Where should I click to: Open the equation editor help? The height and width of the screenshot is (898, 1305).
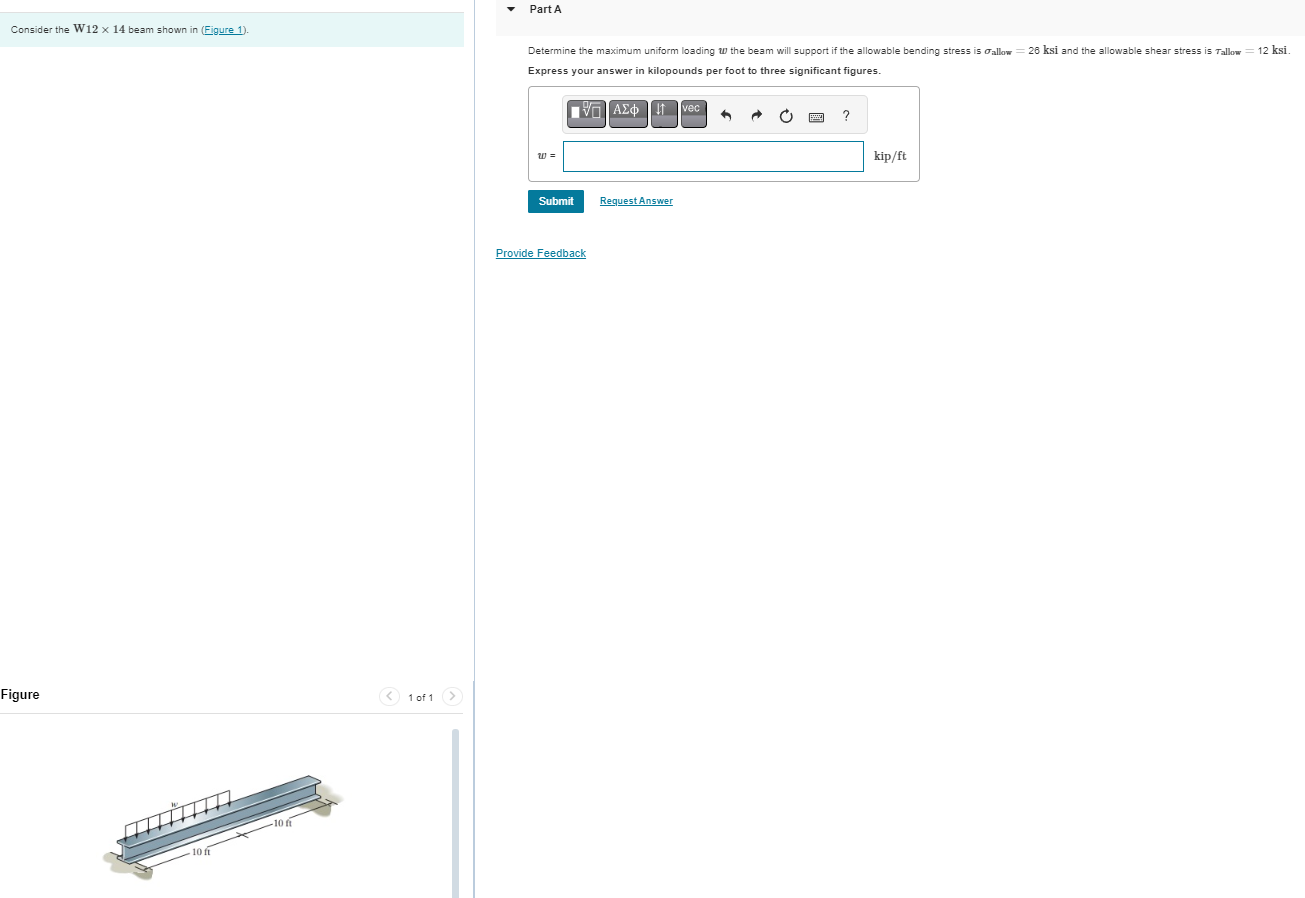tap(845, 116)
